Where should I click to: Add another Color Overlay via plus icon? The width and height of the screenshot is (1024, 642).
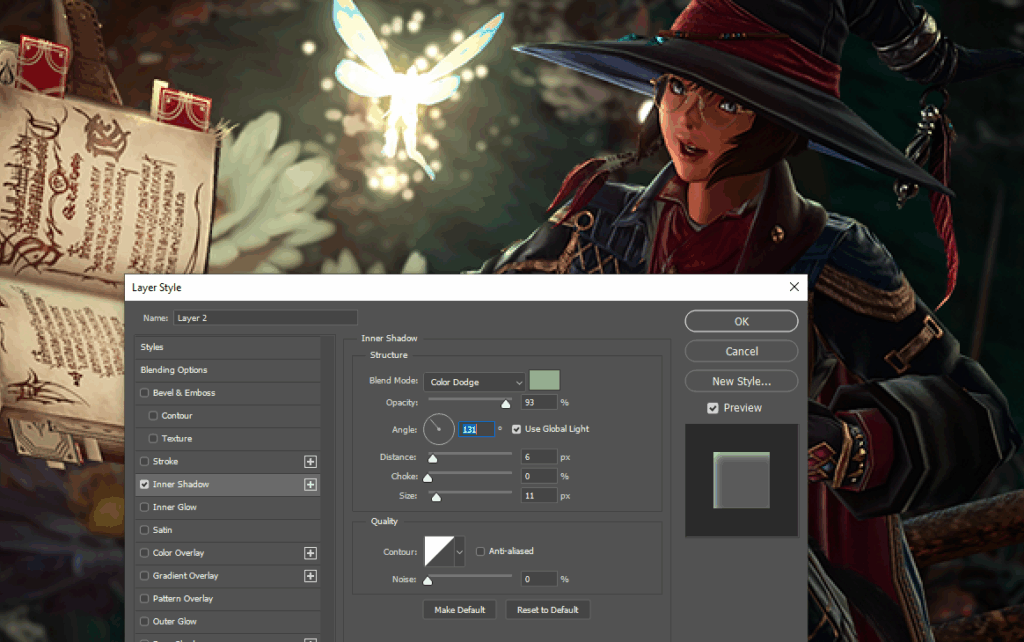pyautogui.click(x=310, y=553)
